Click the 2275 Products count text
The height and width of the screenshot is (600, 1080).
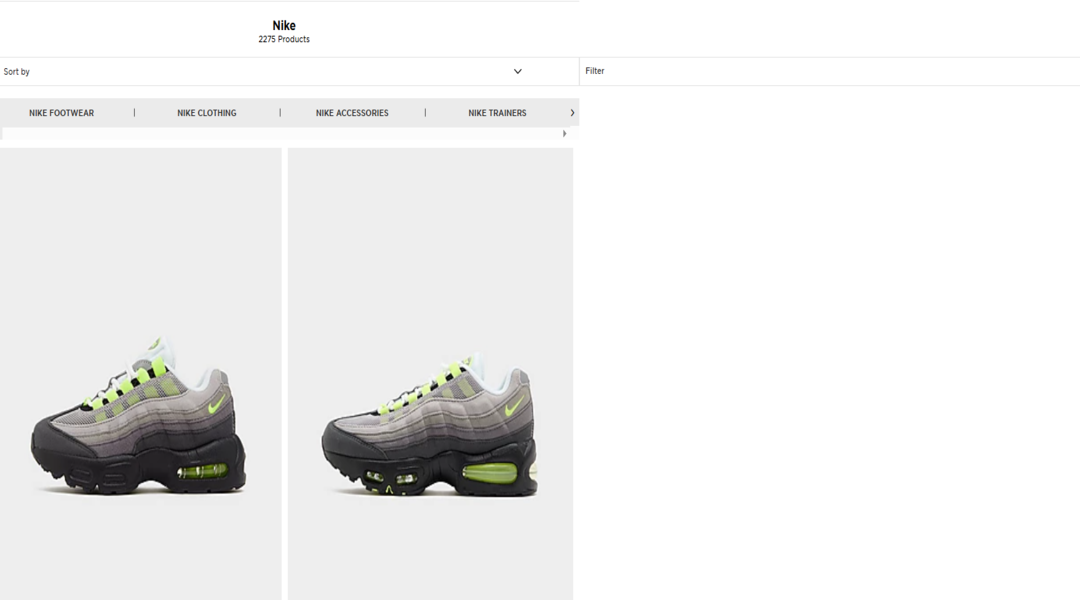(284, 40)
